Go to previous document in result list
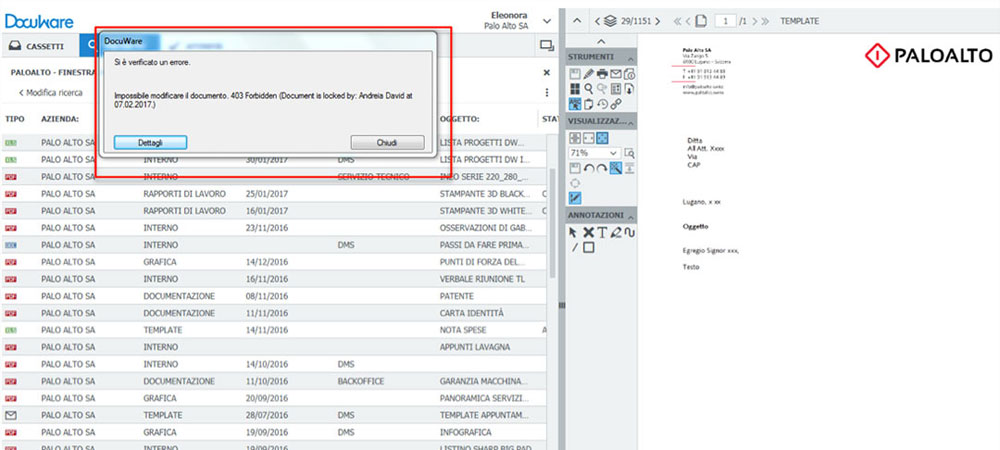Viewport: 1000px width, 450px height. point(598,21)
